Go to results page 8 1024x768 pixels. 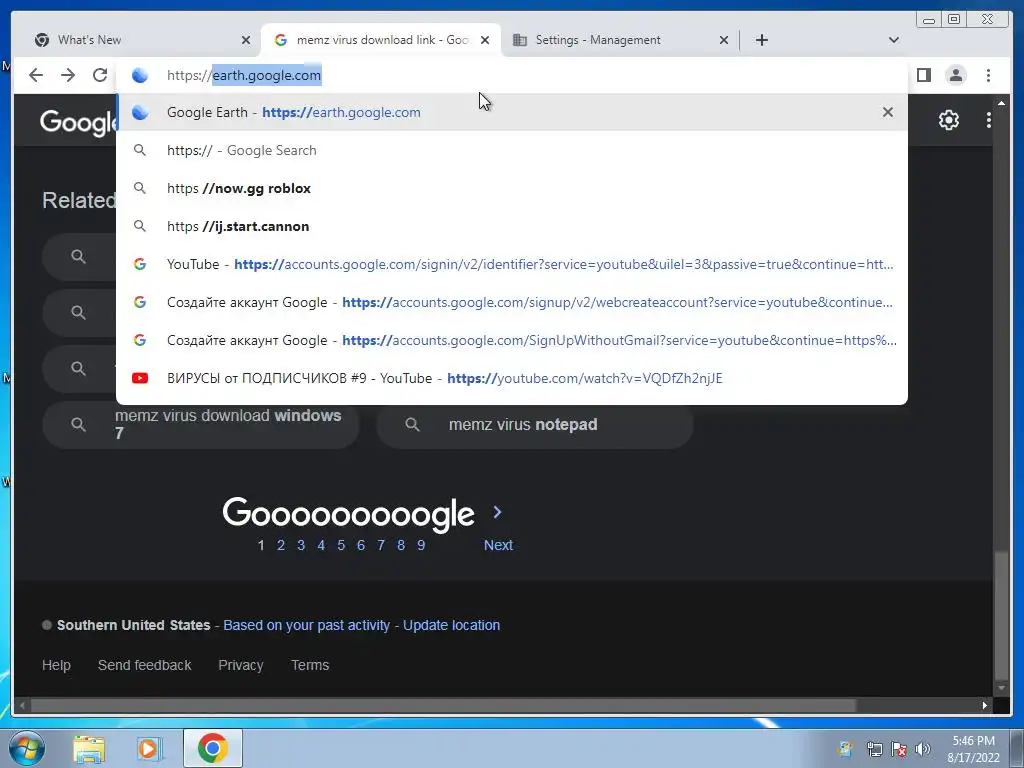point(401,545)
